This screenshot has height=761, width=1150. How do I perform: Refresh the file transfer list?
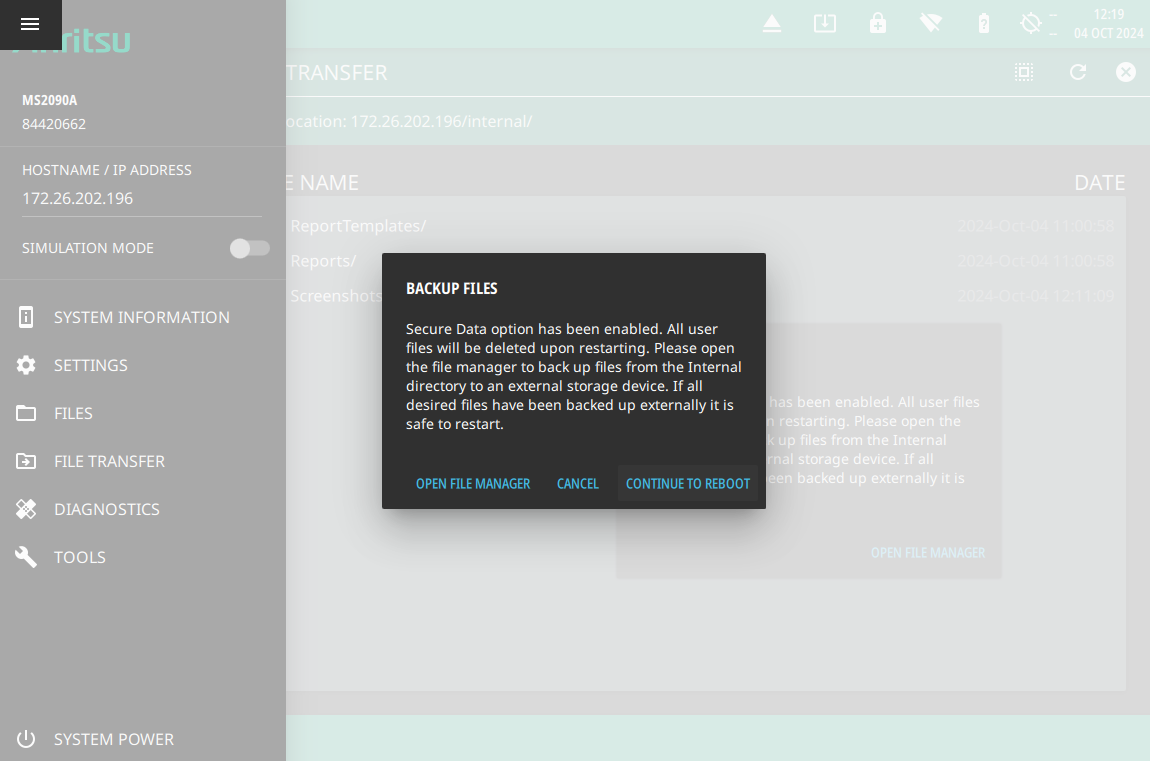click(1077, 72)
